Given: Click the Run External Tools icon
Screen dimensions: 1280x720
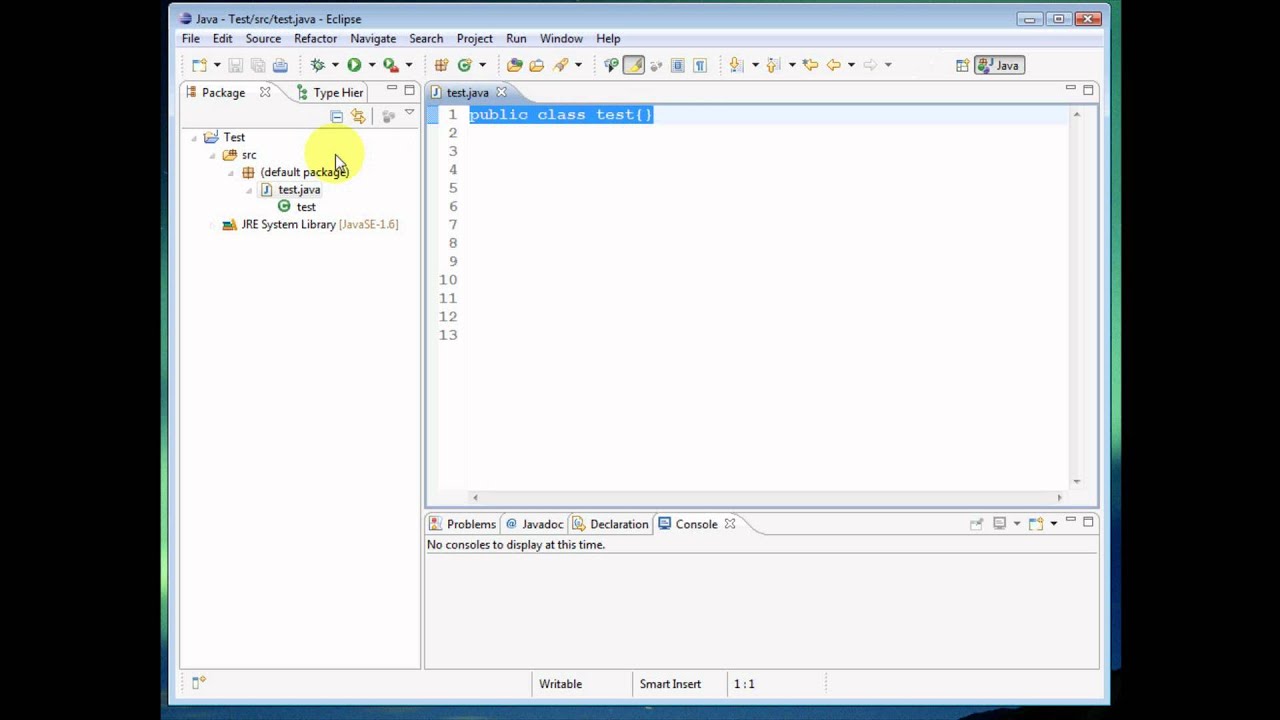Looking at the screenshot, I should coord(391,65).
